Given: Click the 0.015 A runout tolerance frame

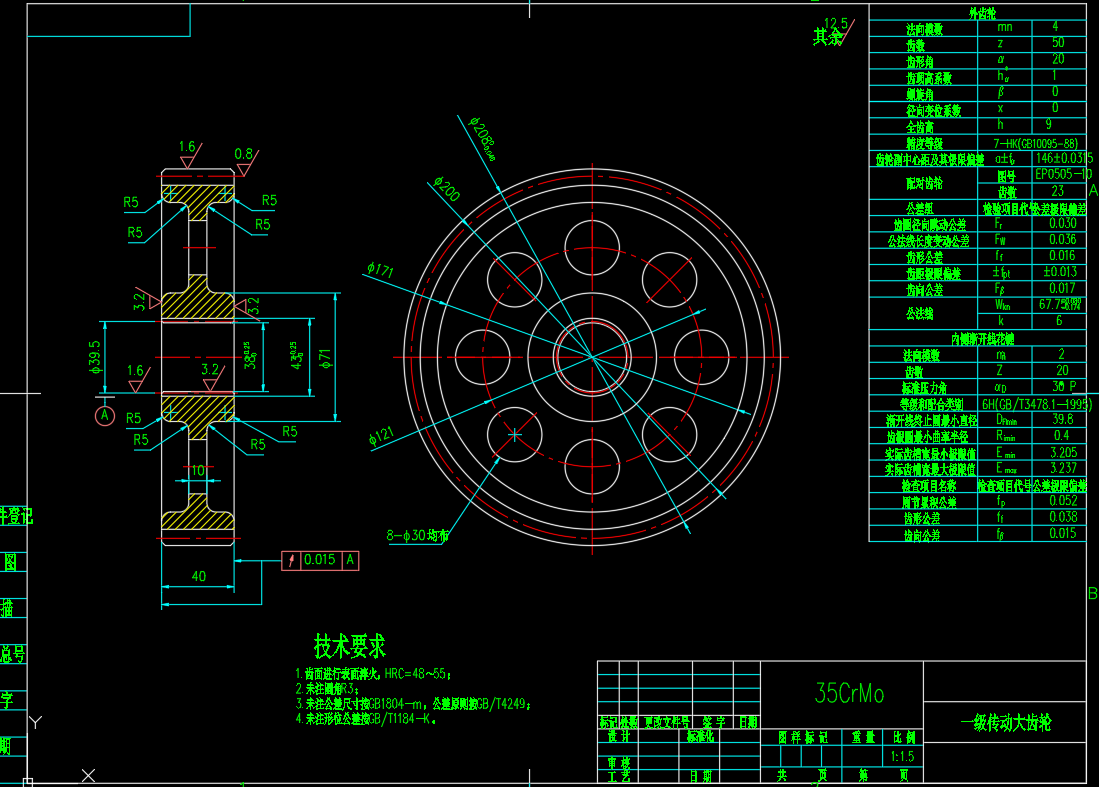Looking at the screenshot, I should coord(321,560).
